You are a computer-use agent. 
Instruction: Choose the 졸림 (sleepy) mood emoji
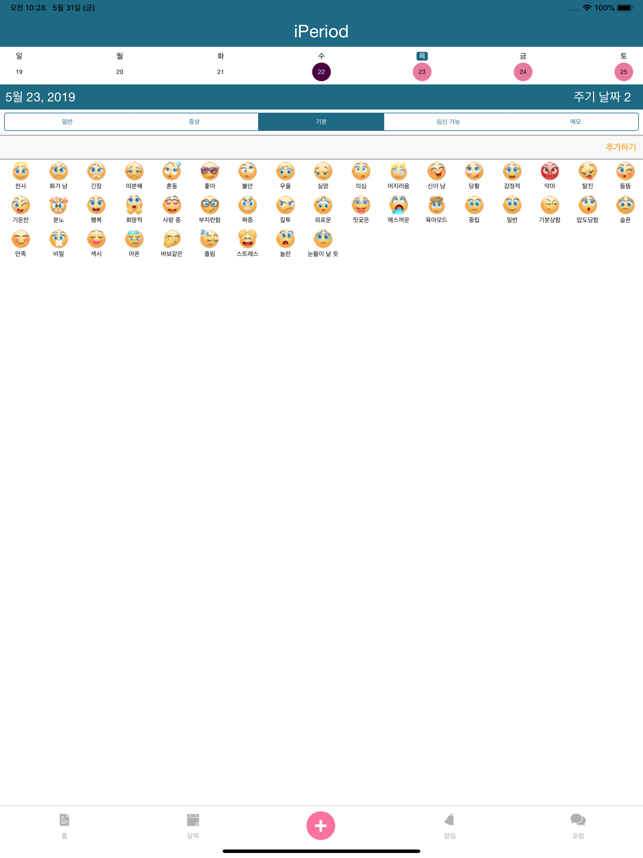click(x=209, y=241)
